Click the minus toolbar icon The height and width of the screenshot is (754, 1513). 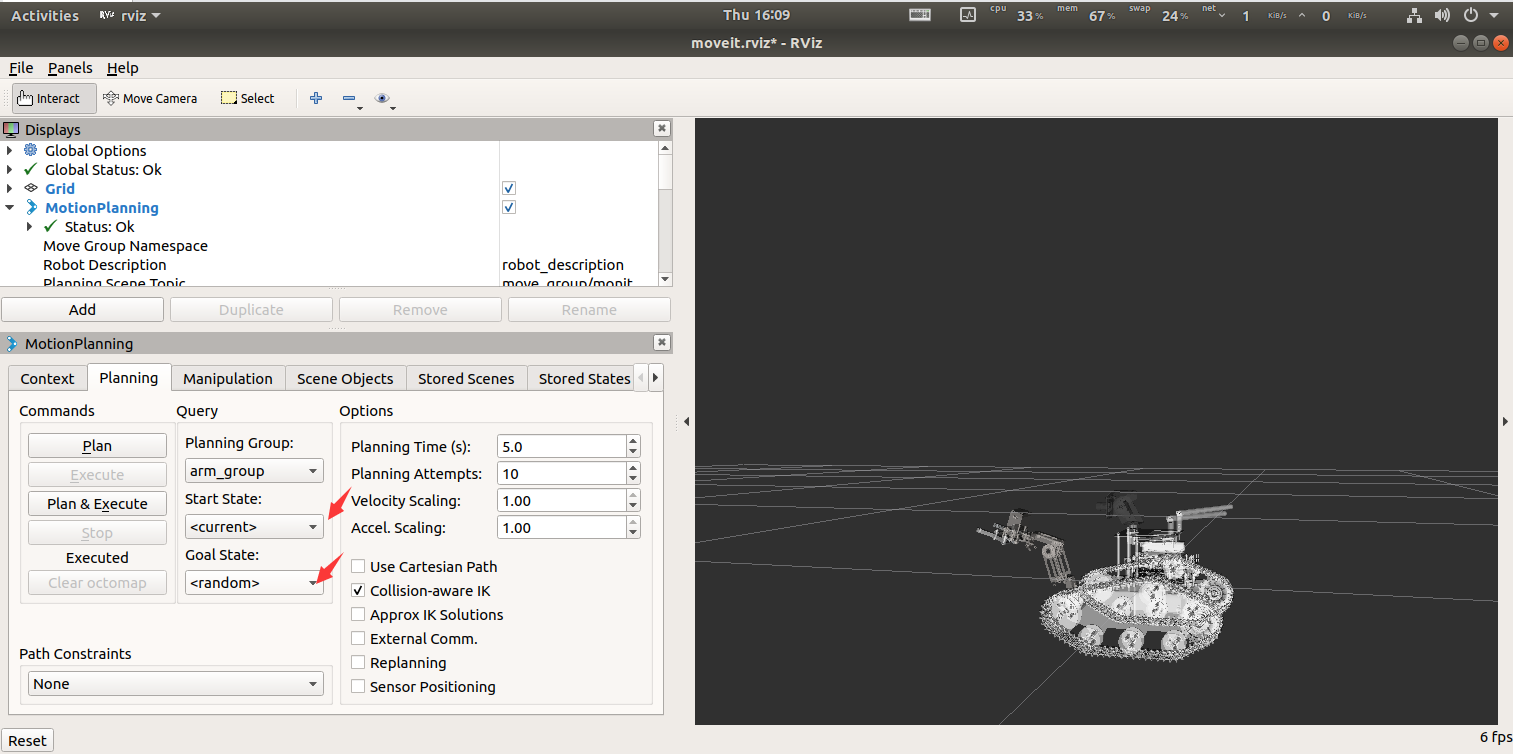point(350,98)
